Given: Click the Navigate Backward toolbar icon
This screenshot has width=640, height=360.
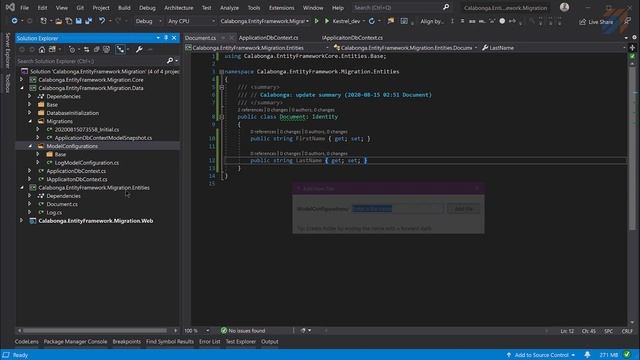Looking at the screenshot, I should click(x=14, y=21).
